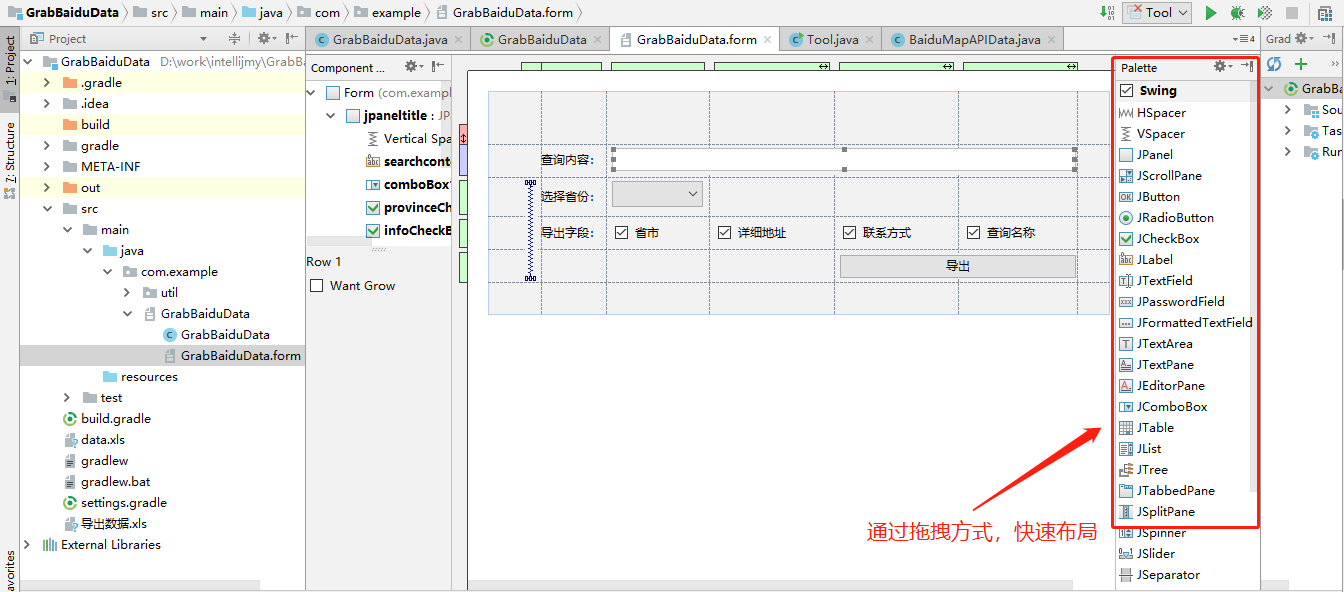Select JTable from the Swing palette
Viewport: 1344px width, 592px height.
[x=1157, y=427]
